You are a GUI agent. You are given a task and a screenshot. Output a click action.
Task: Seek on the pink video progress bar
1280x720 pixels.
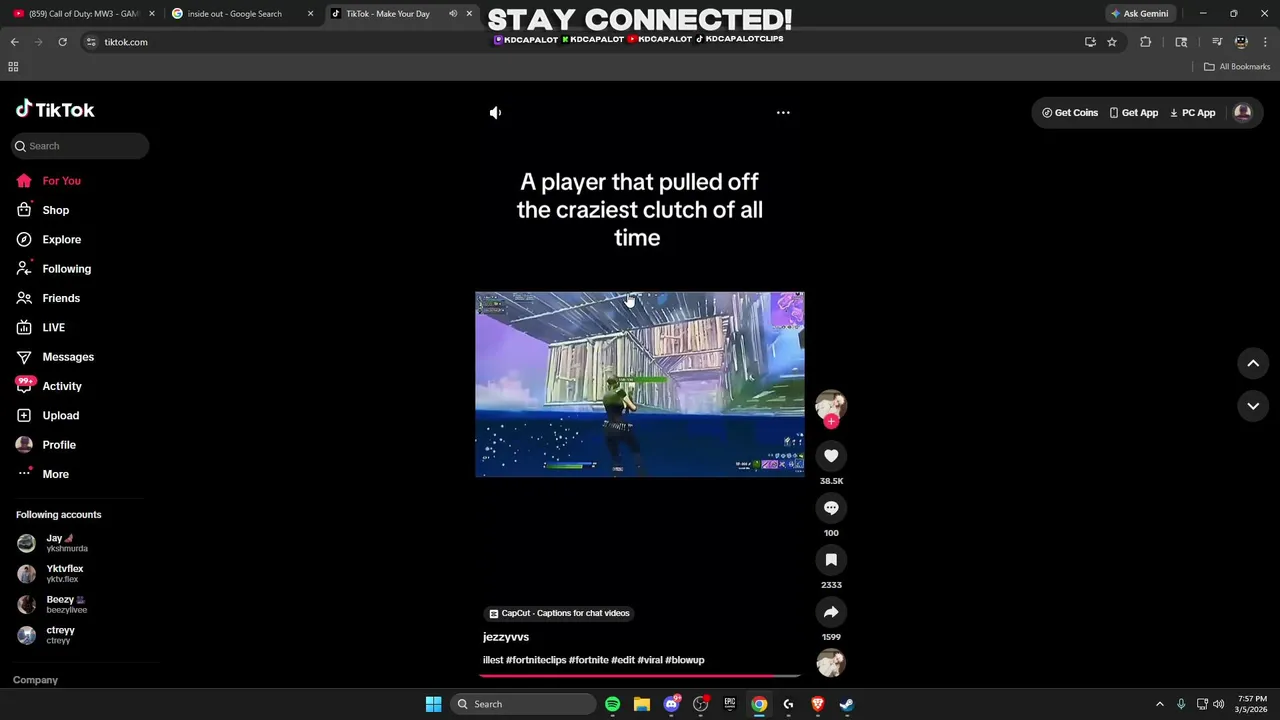pyautogui.click(x=640, y=676)
